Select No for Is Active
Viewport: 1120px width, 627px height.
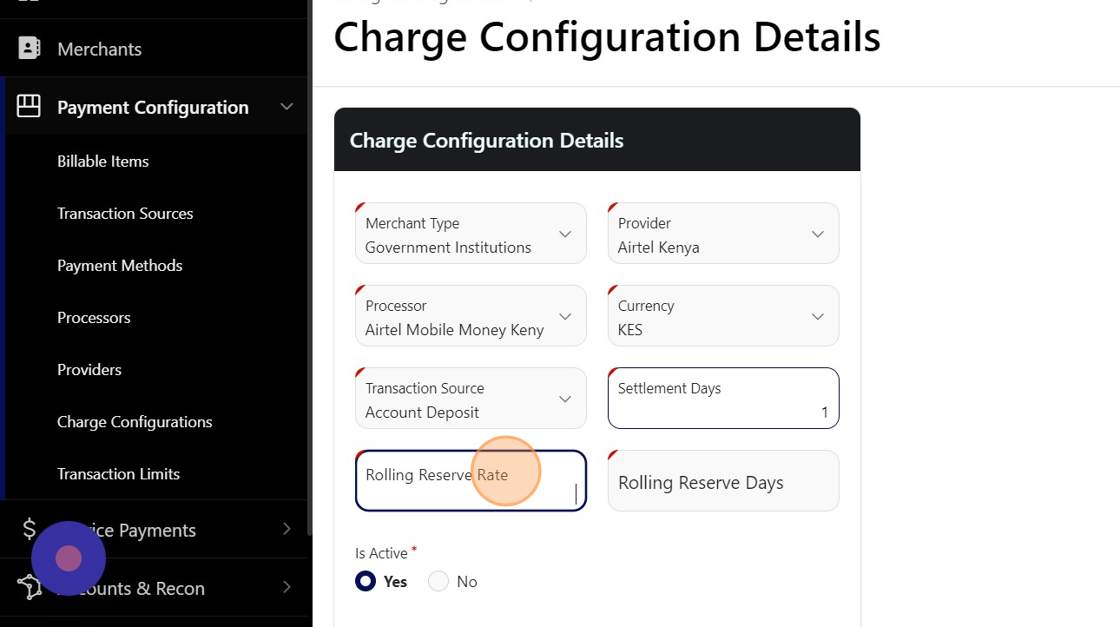438,581
